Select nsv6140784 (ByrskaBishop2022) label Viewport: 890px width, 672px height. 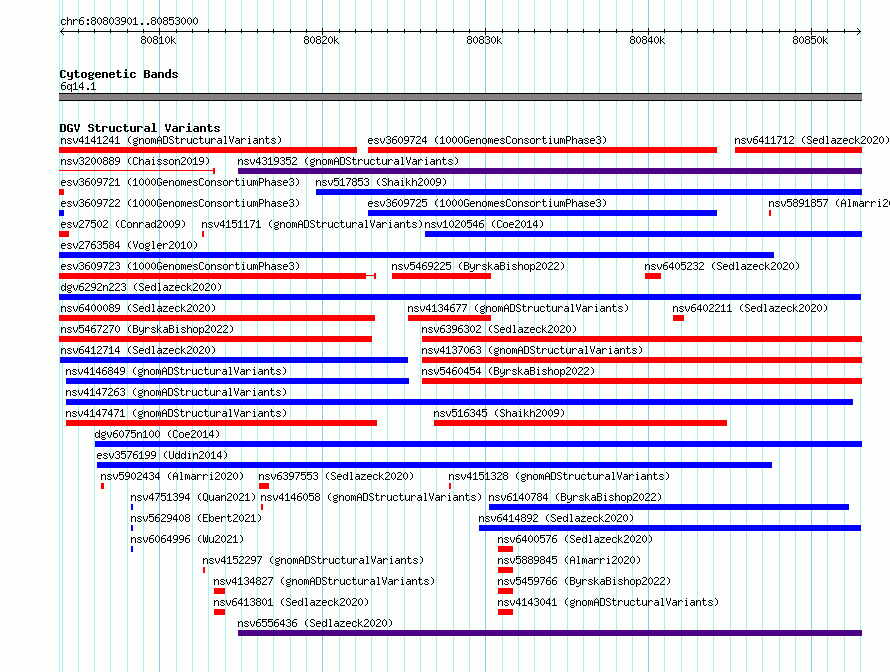tap(575, 497)
